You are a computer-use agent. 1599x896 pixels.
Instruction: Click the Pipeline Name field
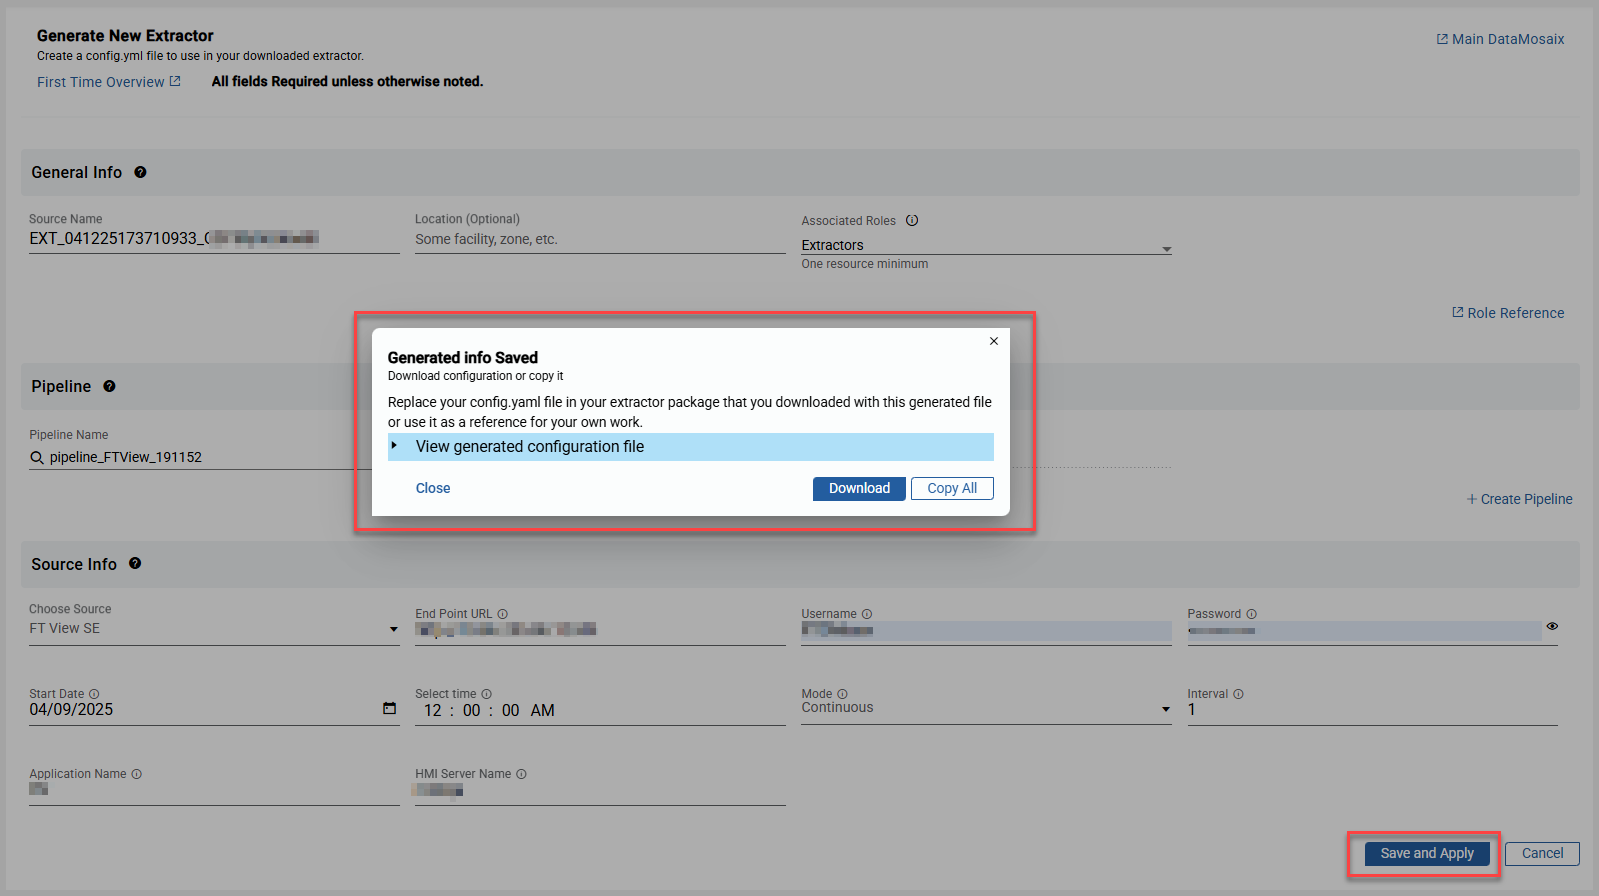point(200,457)
